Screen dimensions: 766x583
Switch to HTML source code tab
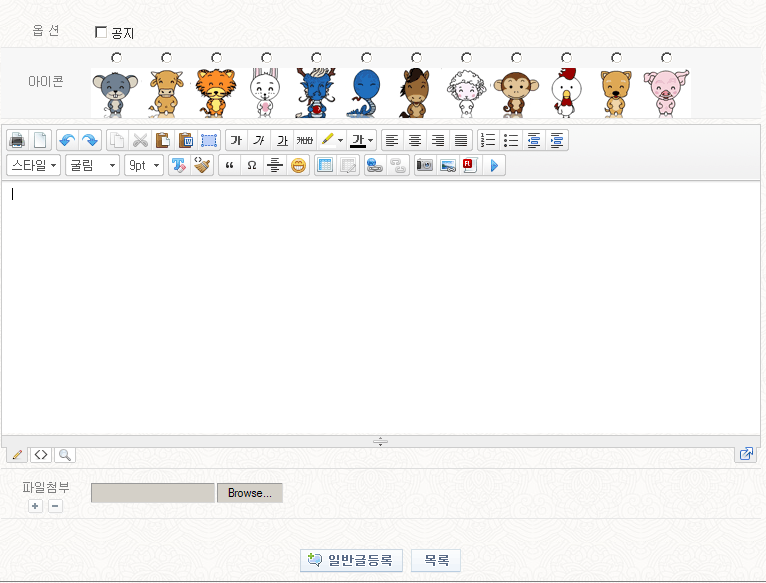[41, 455]
